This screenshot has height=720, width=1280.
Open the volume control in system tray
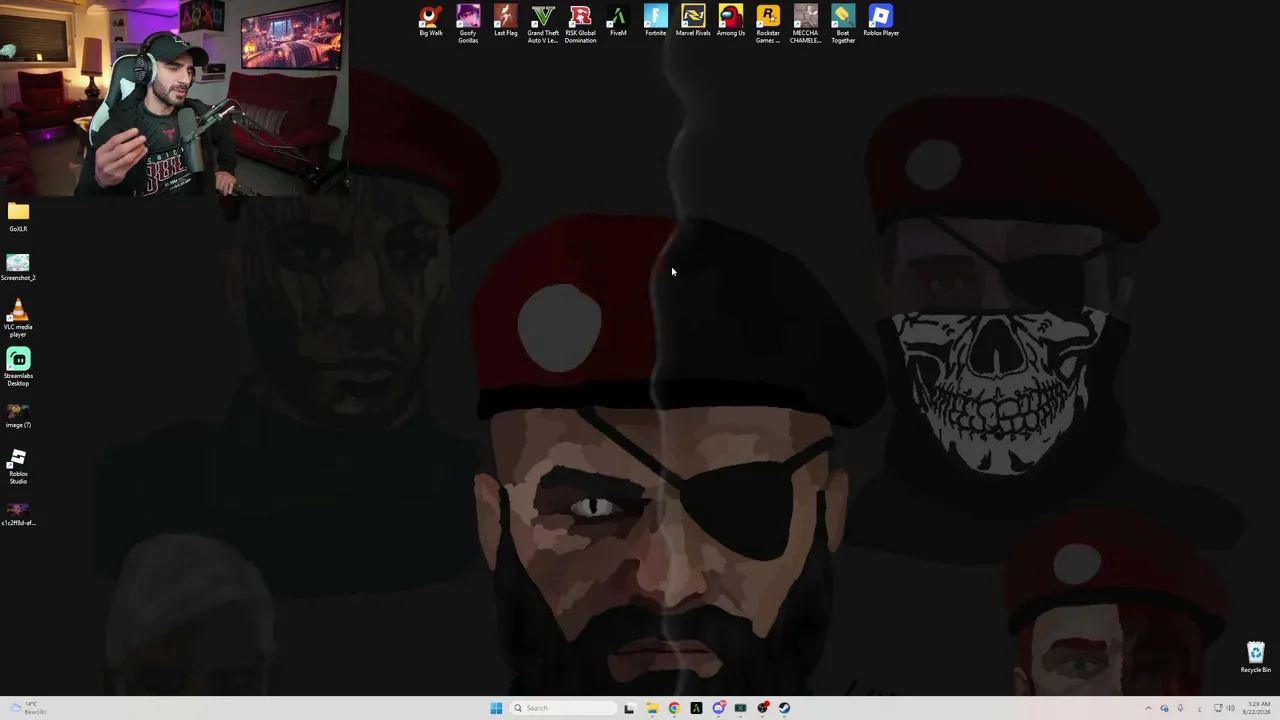click(1230, 708)
